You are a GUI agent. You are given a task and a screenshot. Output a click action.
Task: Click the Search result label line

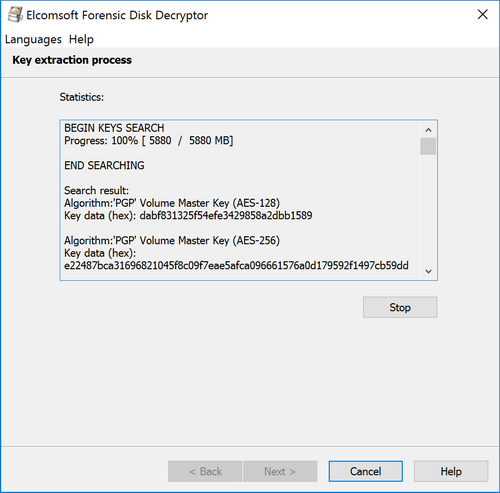coord(96,191)
